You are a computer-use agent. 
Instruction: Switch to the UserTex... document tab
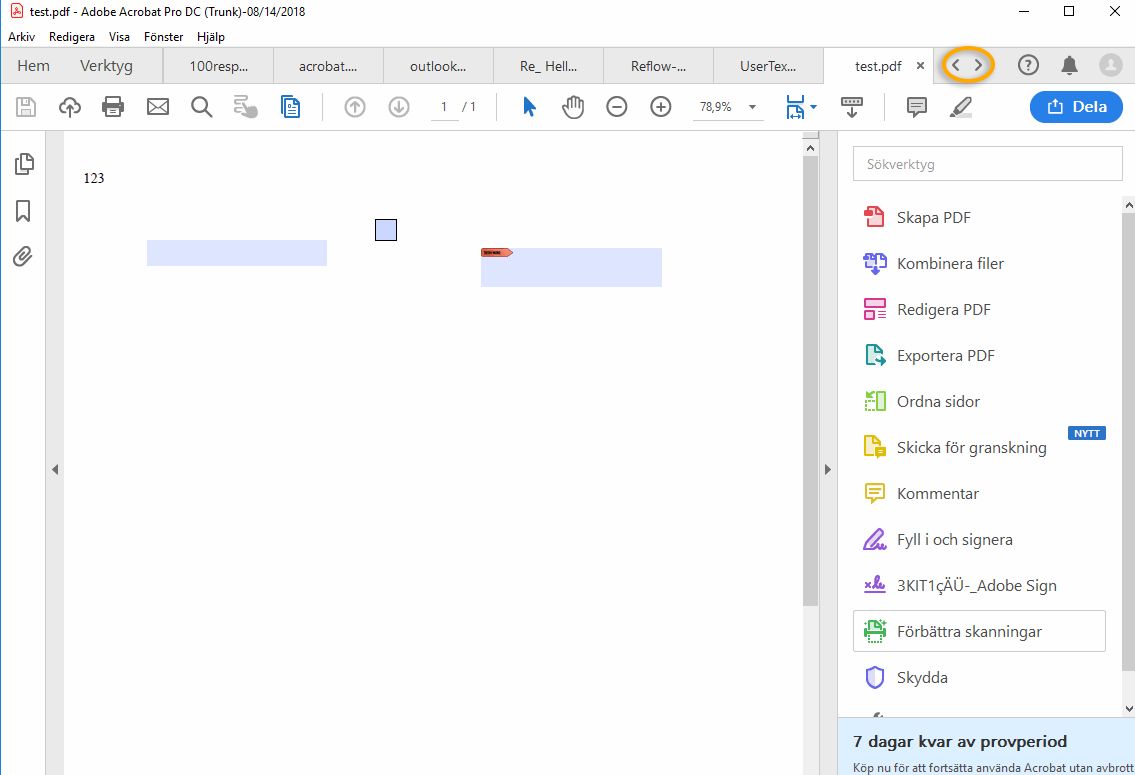pyautogui.click(x=768, y=66)
